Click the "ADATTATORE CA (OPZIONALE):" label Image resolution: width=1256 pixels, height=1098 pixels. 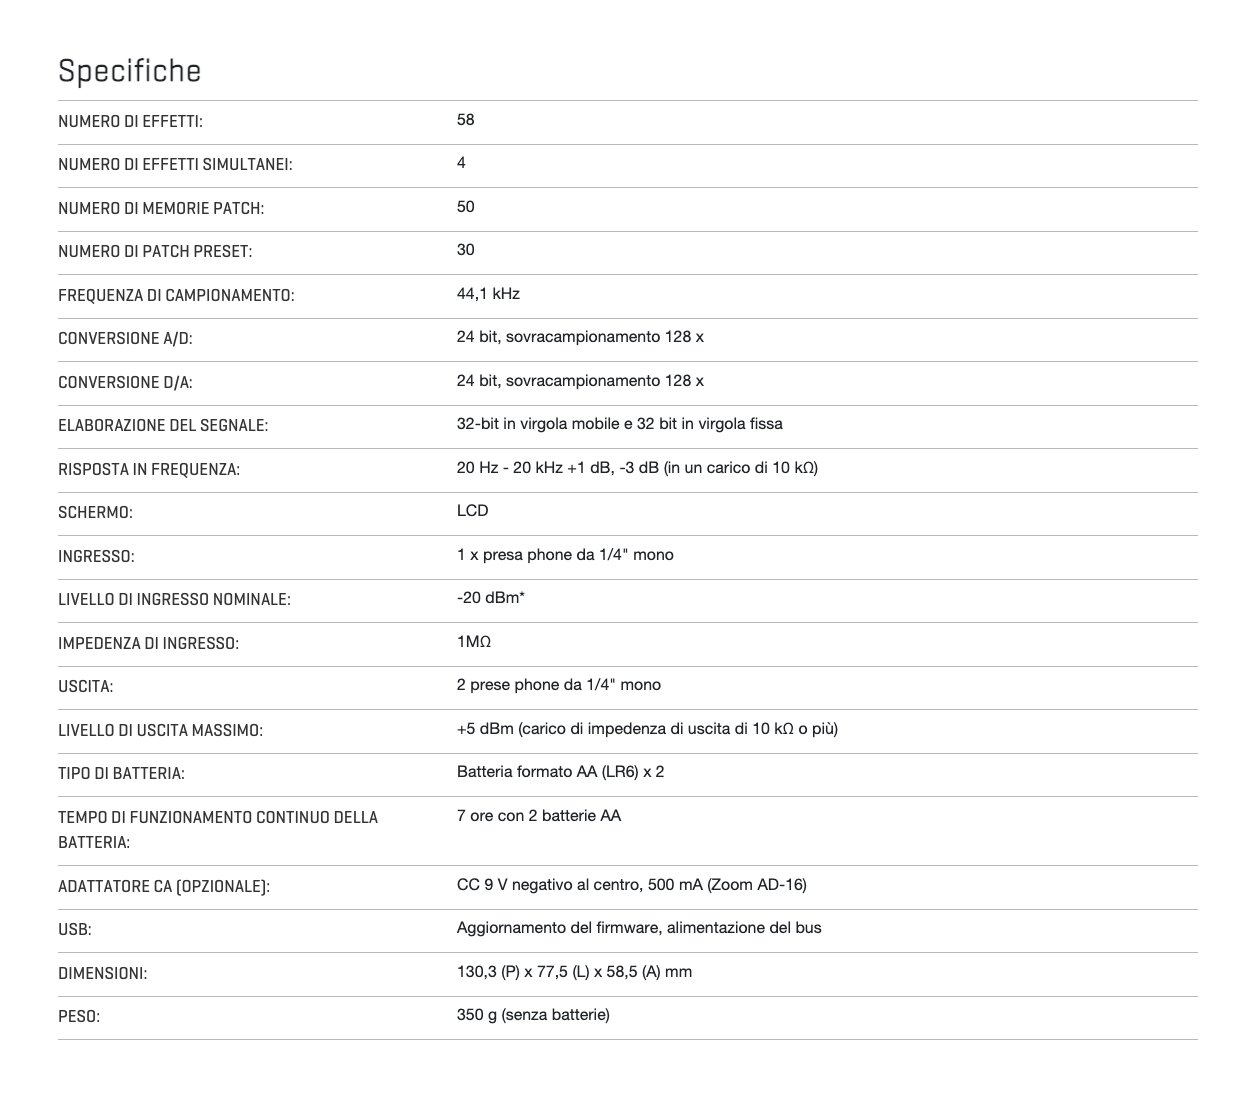(164, 887)
